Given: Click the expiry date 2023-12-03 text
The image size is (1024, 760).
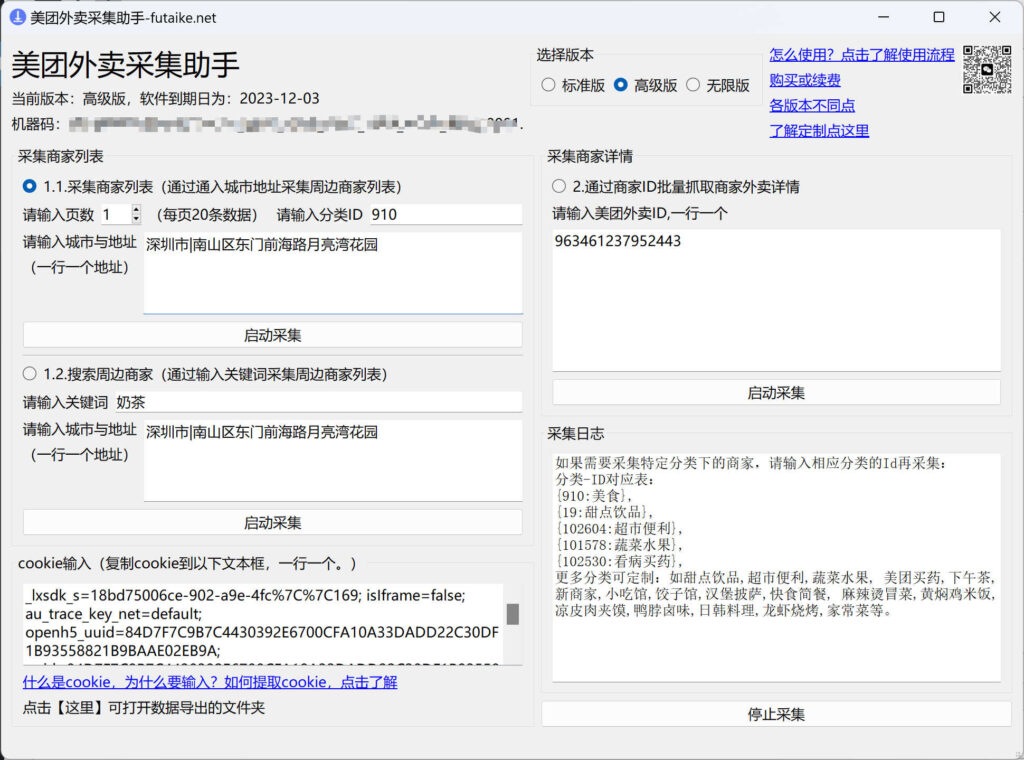Looking at the screenshot, I should [x=280, y=99].
